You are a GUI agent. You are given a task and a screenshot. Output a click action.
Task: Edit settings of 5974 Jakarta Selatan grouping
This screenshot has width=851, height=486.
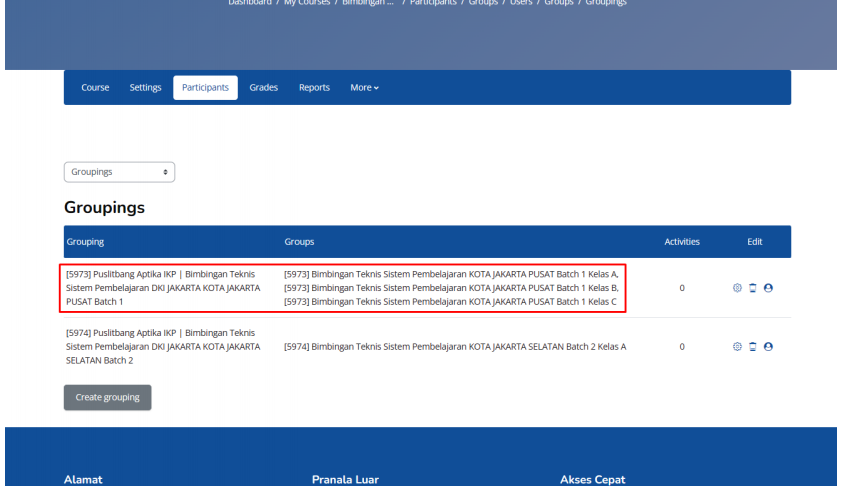tap(737, 347)
